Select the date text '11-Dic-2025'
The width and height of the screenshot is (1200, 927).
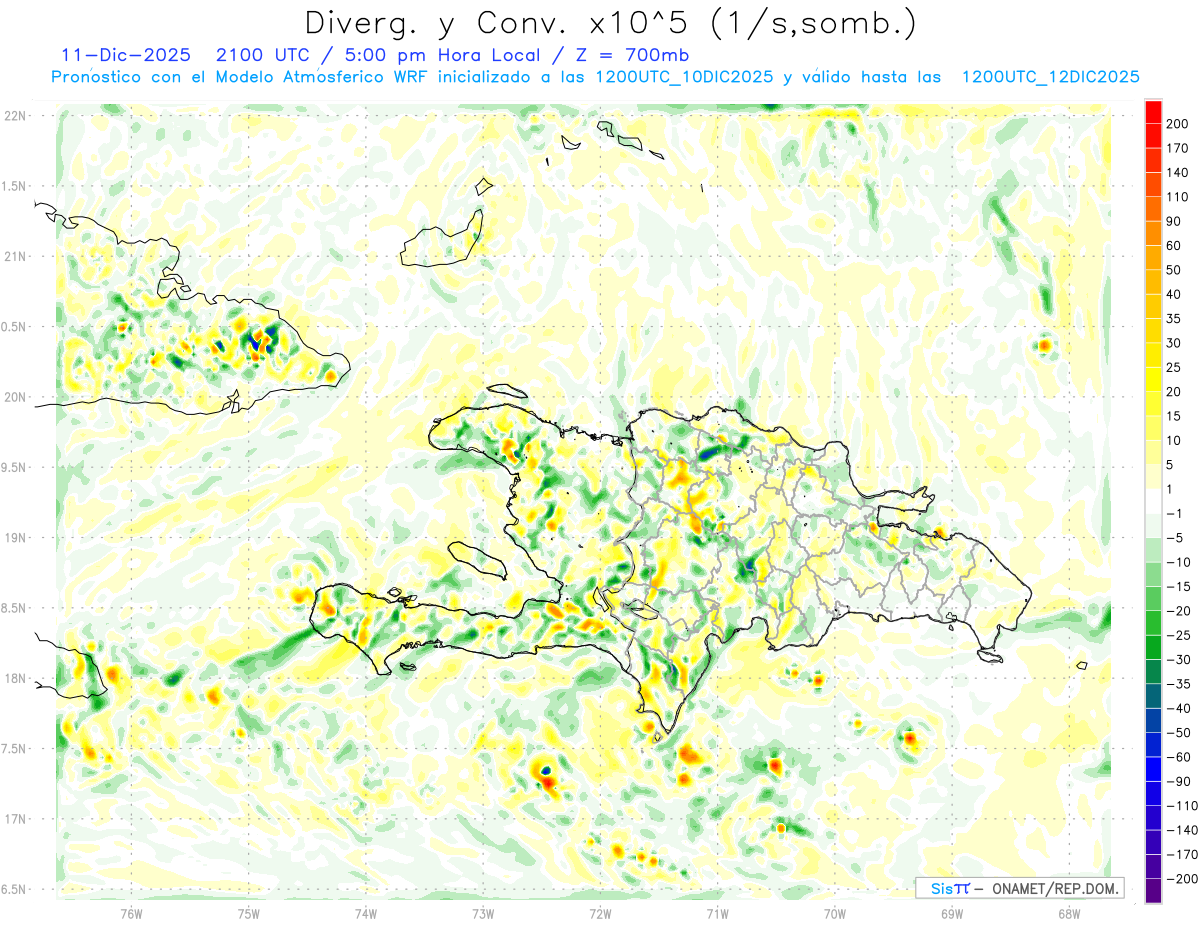(125, 55)
